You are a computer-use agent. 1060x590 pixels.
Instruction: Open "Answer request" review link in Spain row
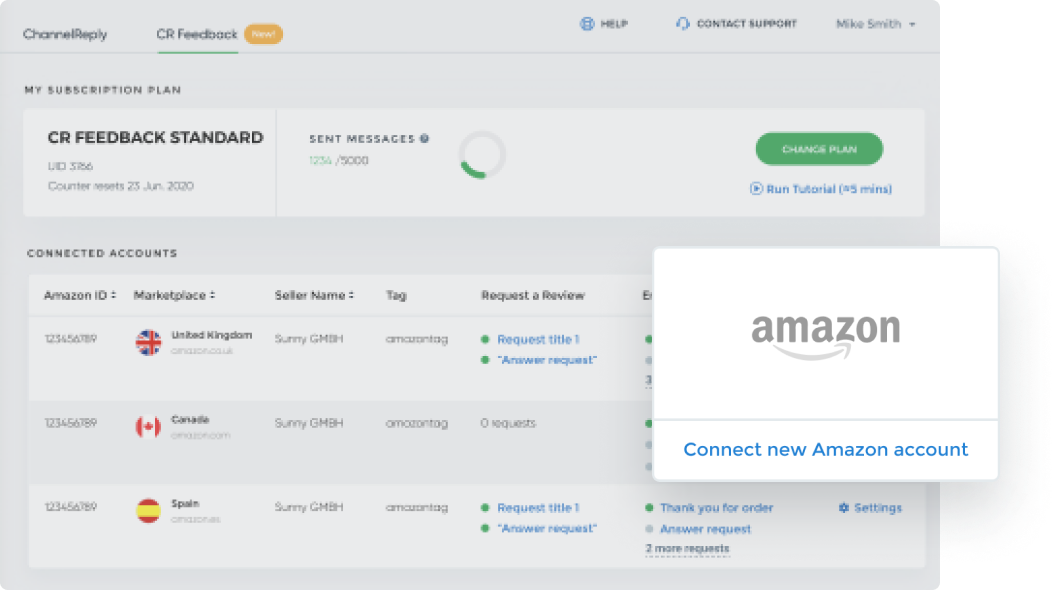[547, 528]
